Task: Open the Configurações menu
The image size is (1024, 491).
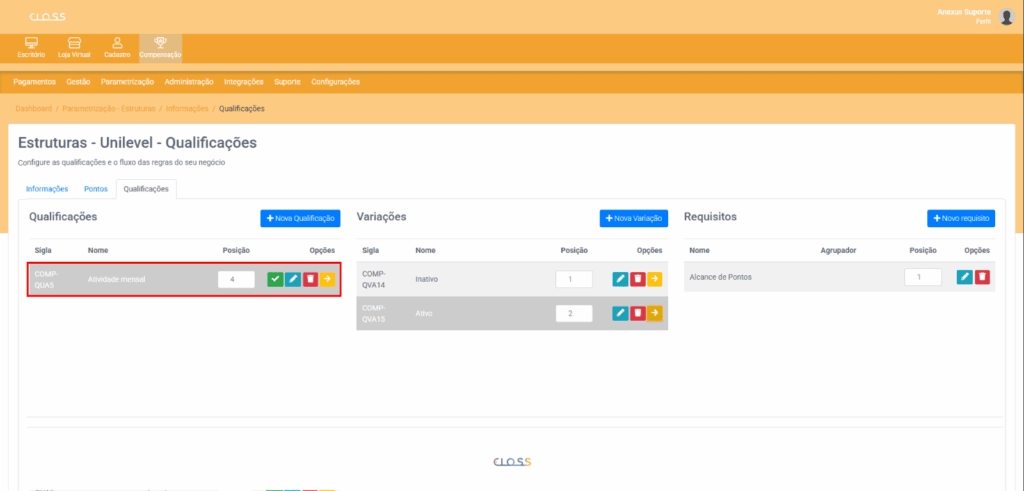Action: [x=335, y=82]
